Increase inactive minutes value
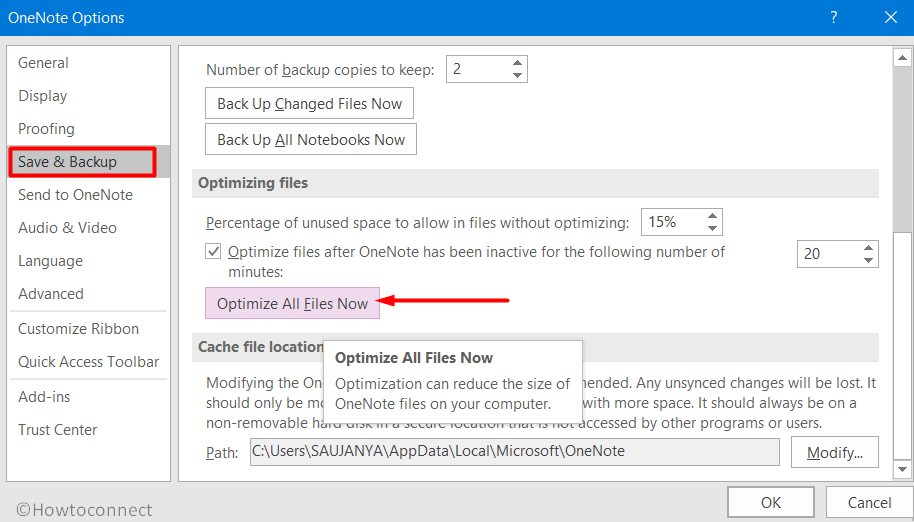 [x=869, y=248]
